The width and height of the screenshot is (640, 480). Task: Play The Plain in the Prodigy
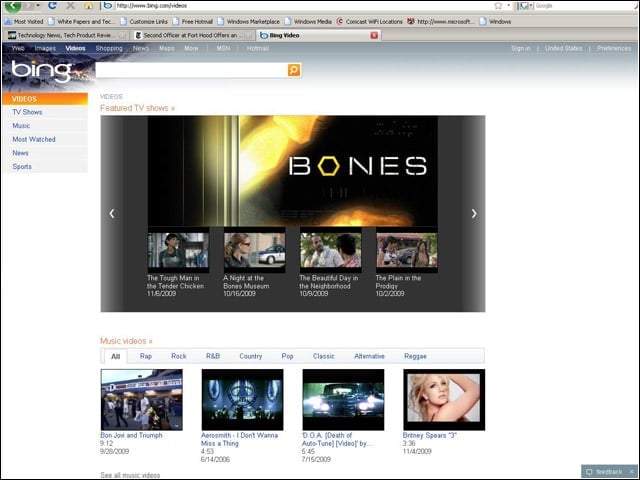pyautogui.click(x=407, y=250)
